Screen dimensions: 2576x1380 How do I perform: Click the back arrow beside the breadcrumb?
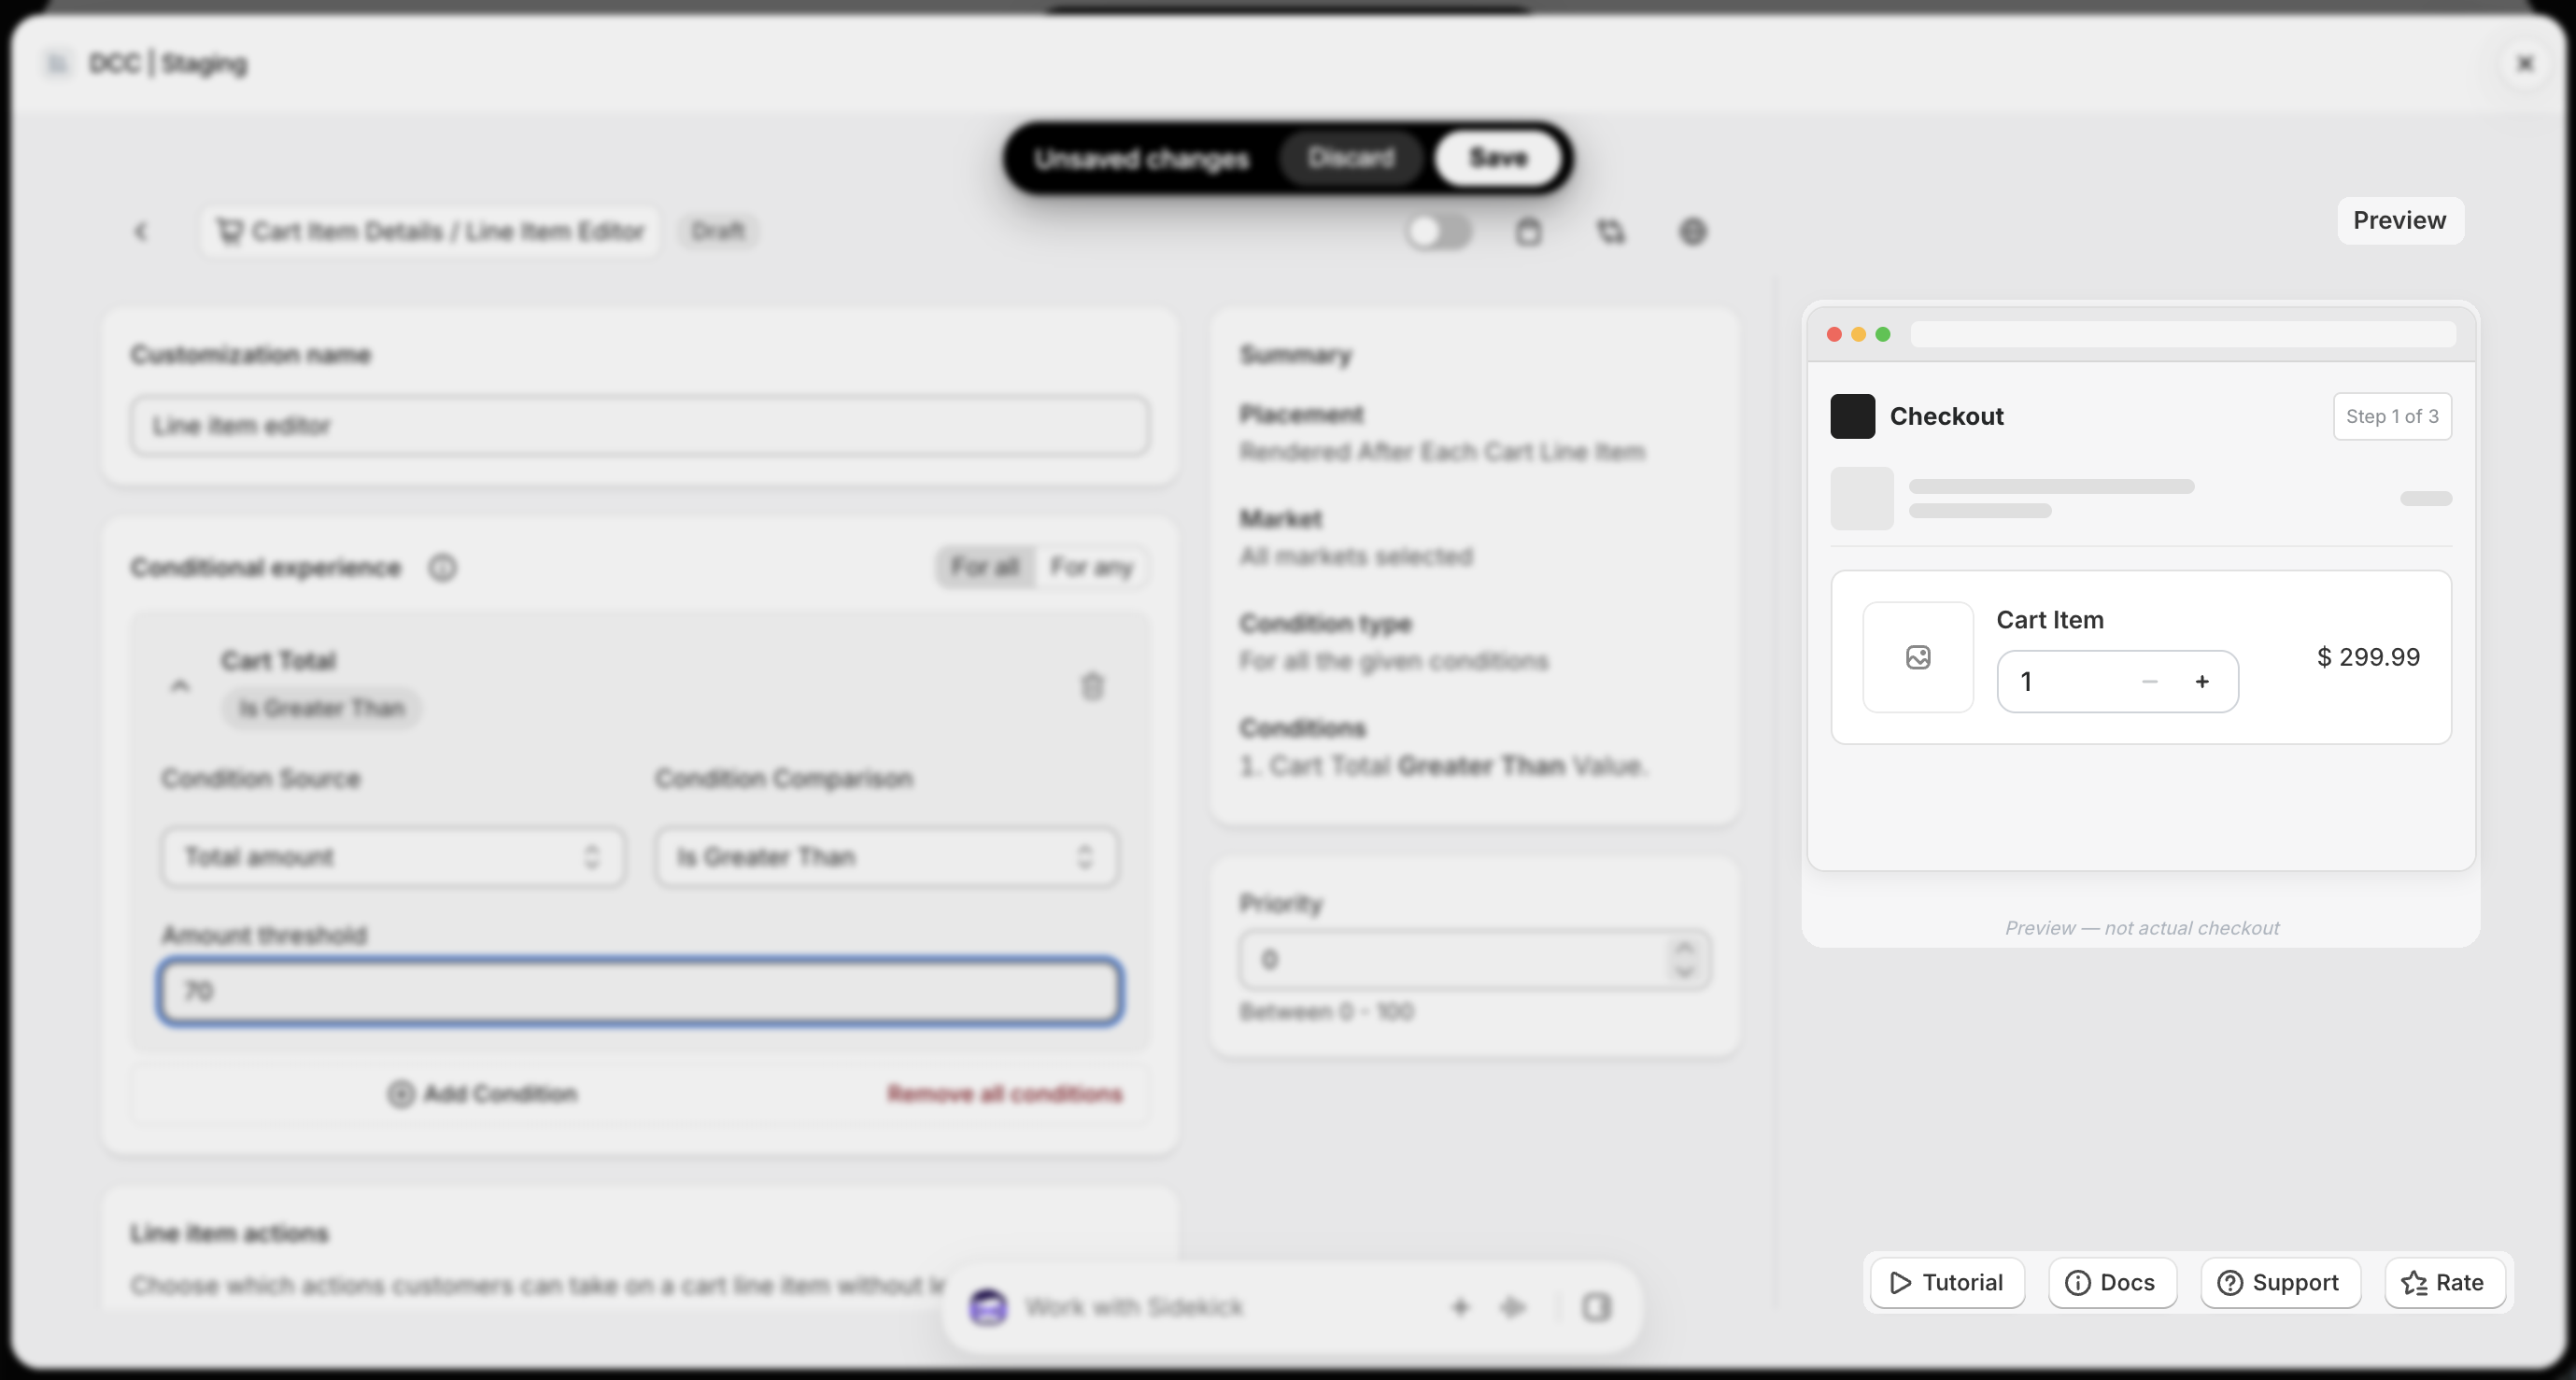click(x=141, y=232)
